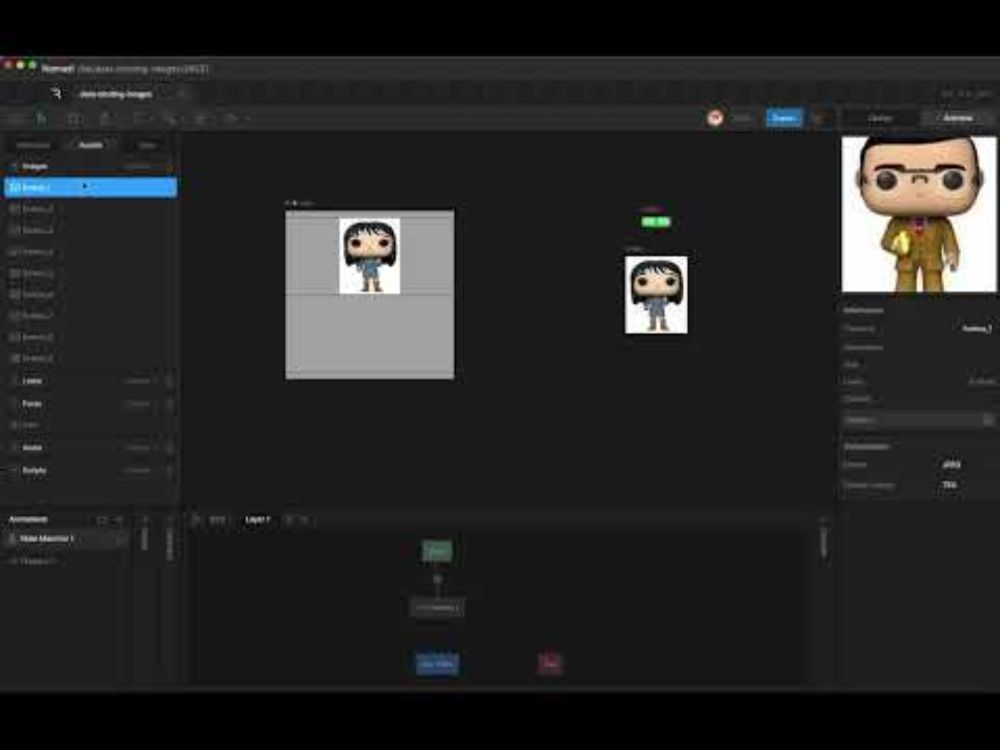Select the highlighted image asset row
1000x750 pixels.
[90, 188]
